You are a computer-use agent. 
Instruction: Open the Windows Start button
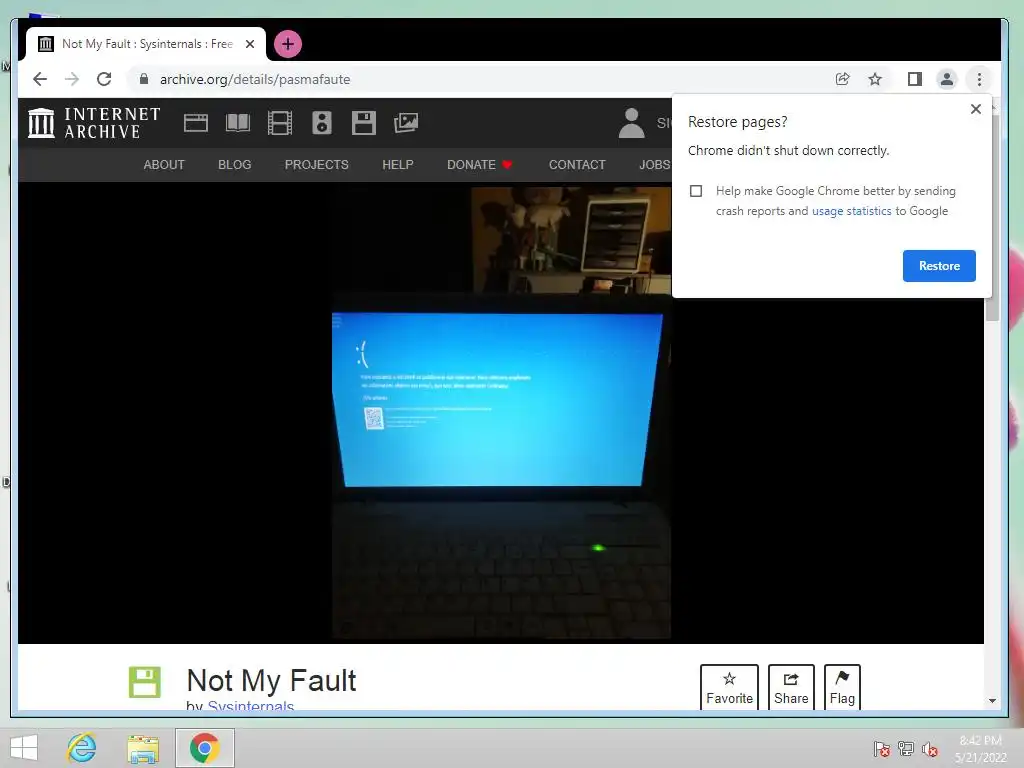pos(24,748)
